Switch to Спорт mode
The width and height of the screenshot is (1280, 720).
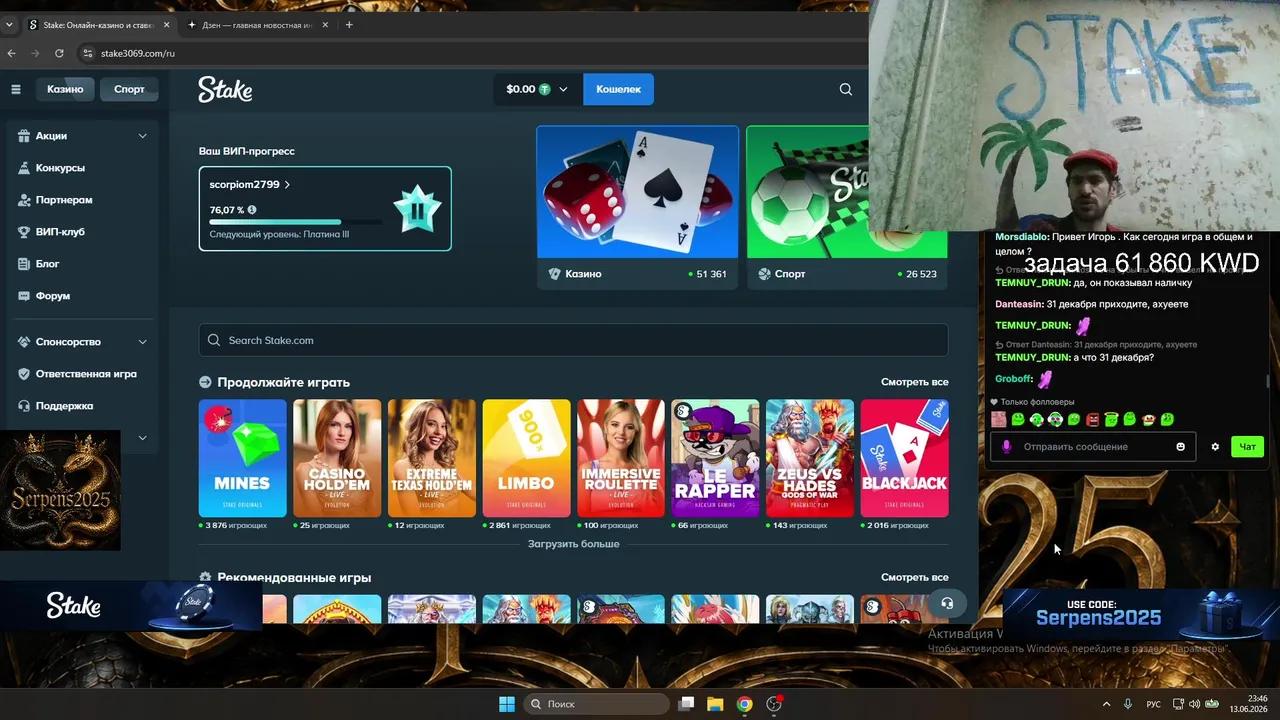pyautogui.click(x=129, y=89)
